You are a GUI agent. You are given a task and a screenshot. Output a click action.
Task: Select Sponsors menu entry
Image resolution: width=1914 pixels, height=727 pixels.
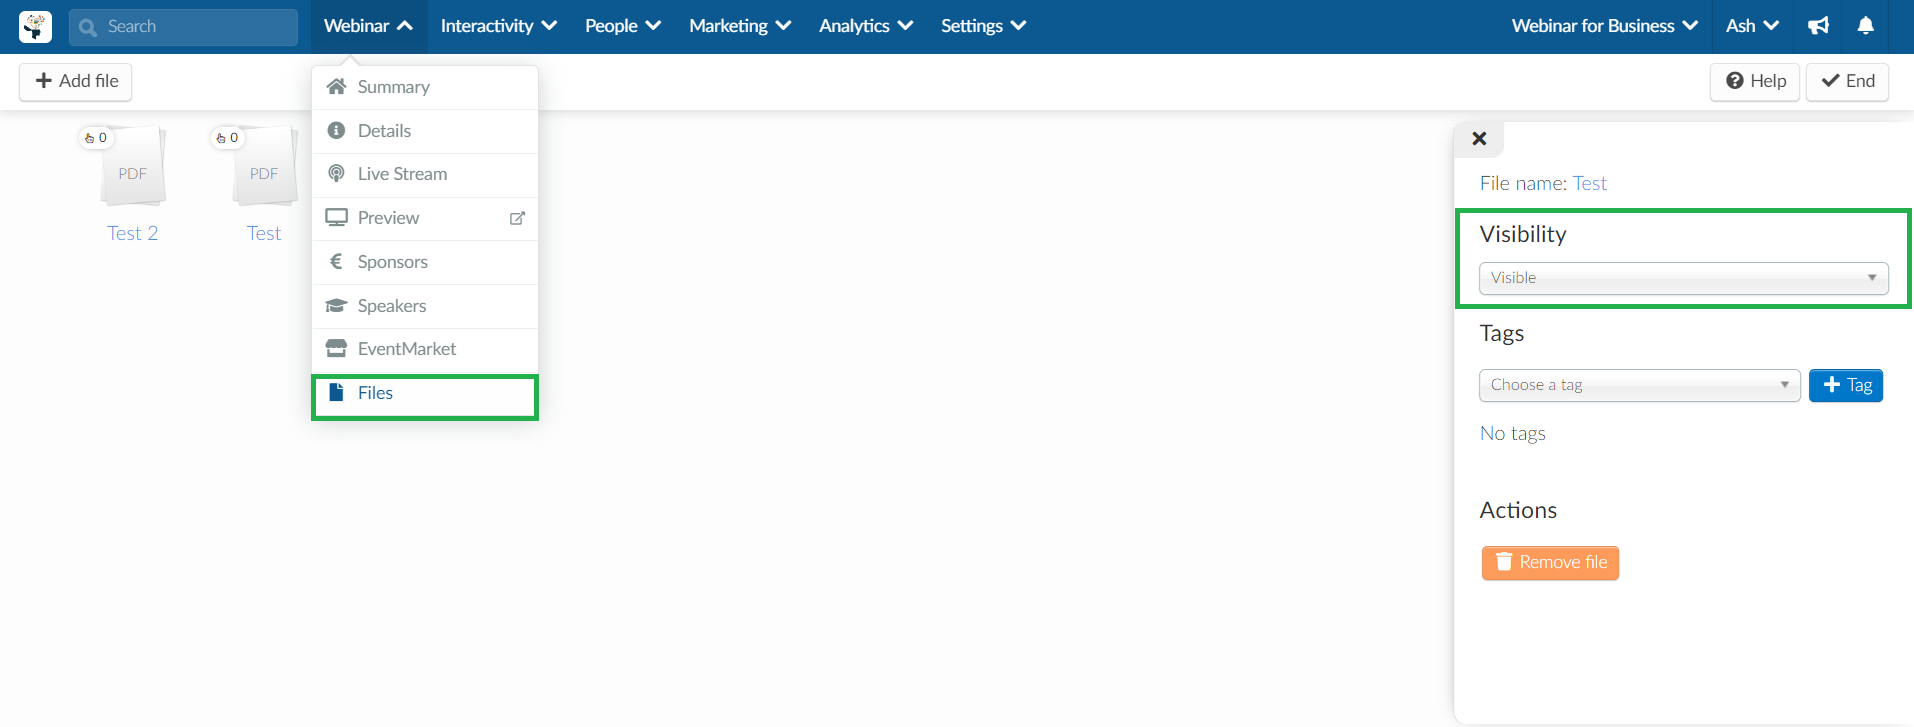(425, 262)
